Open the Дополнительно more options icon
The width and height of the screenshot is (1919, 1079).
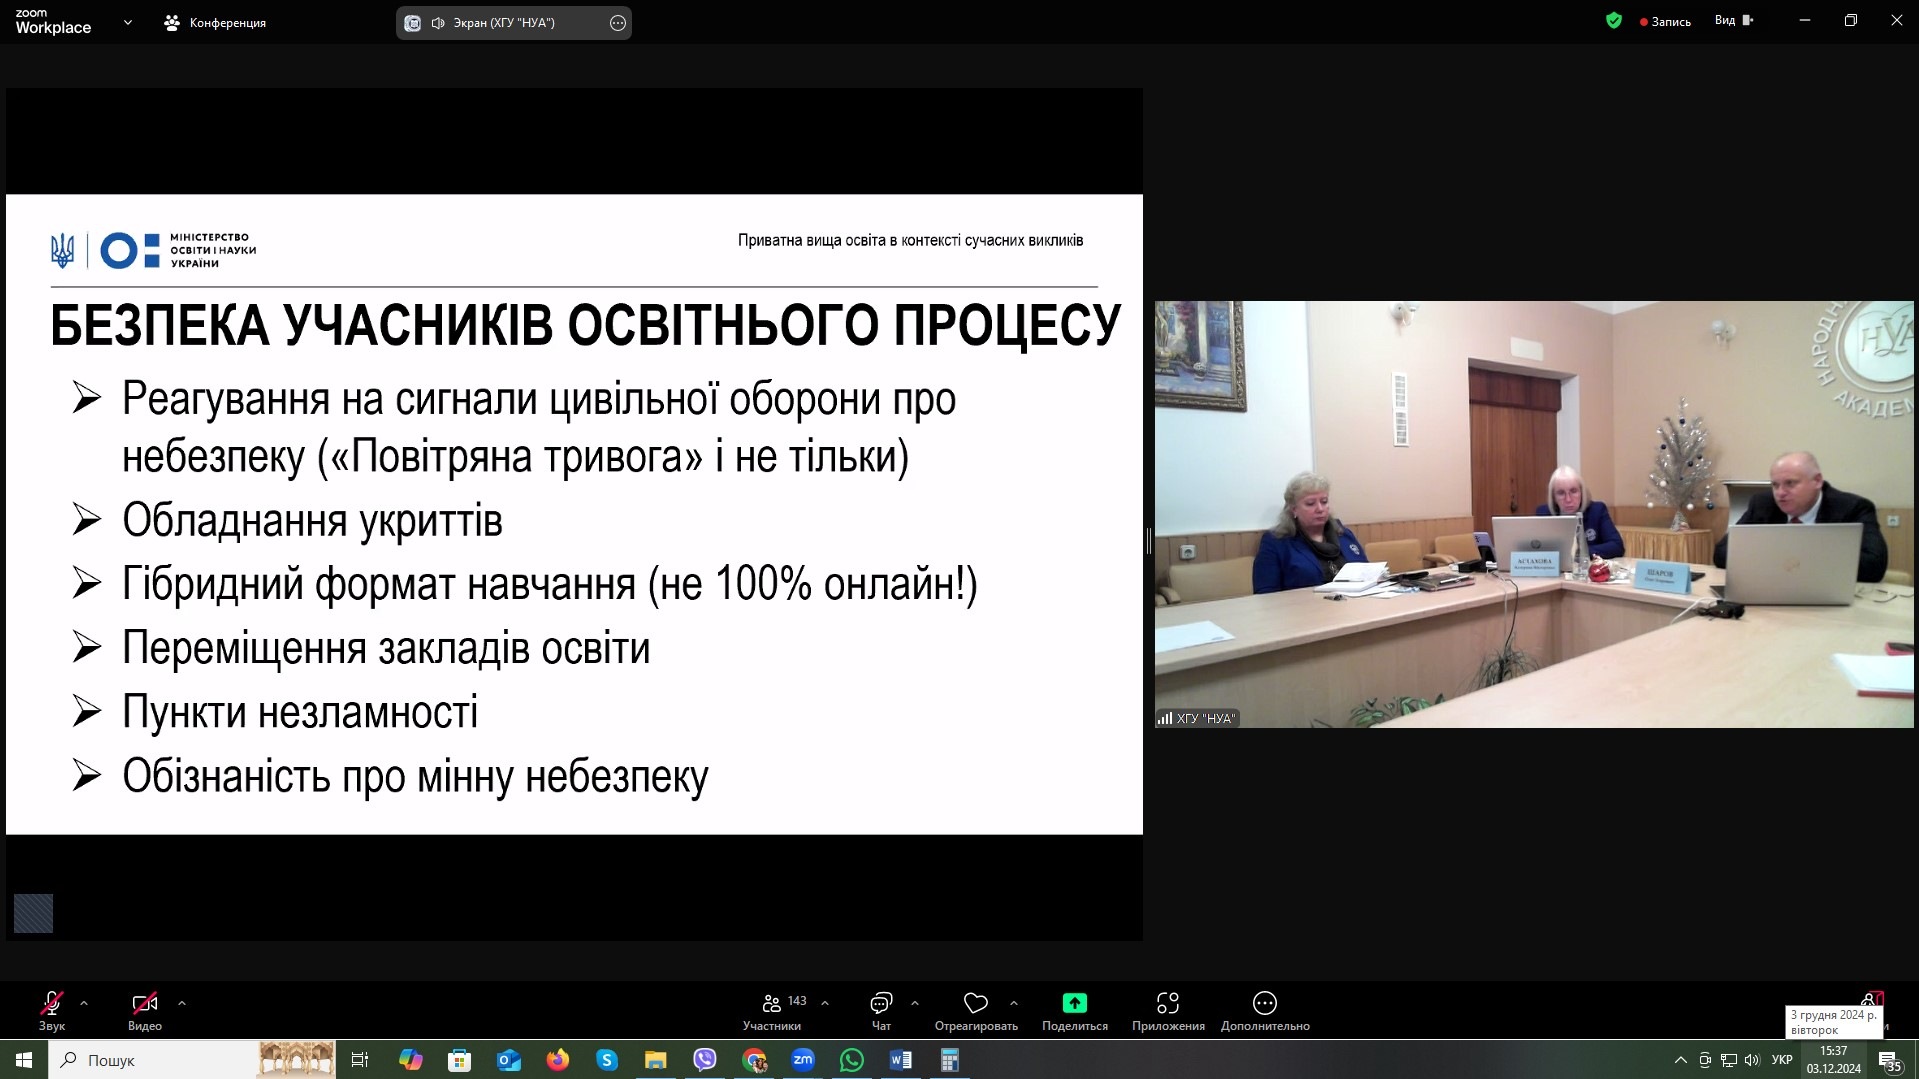coord(1264,1003)
